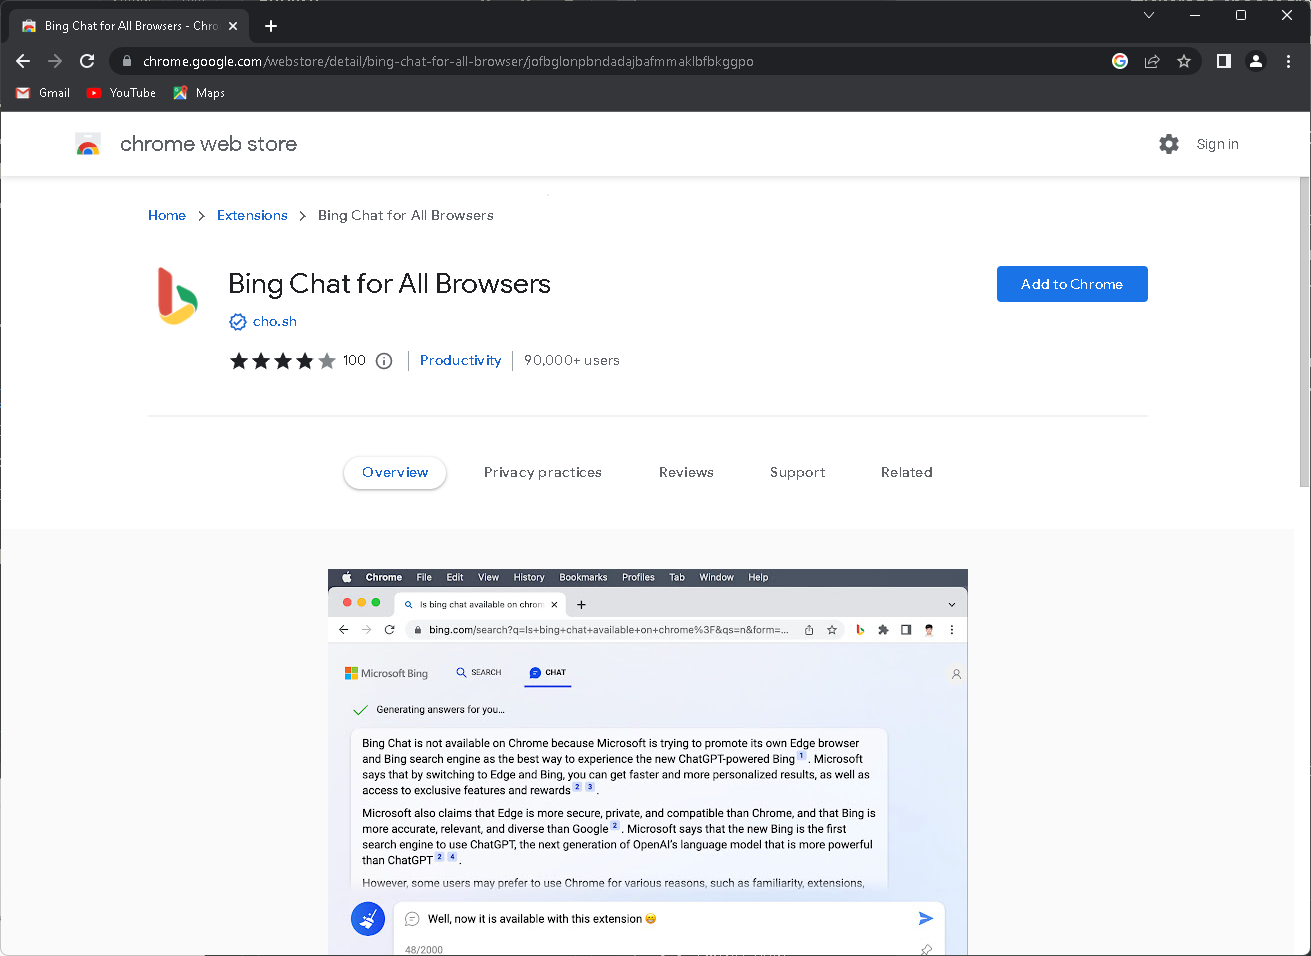Visit the cho.sh publisher link
The width and height of the screenshot is (1311, 956).
tap(274, 321)
